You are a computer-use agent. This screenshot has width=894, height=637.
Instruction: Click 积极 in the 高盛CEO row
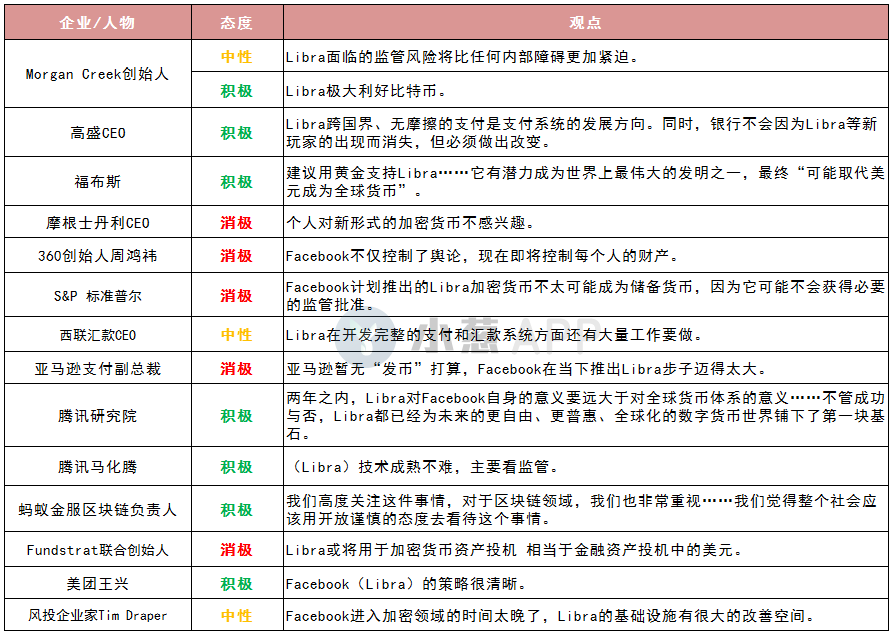237,133
